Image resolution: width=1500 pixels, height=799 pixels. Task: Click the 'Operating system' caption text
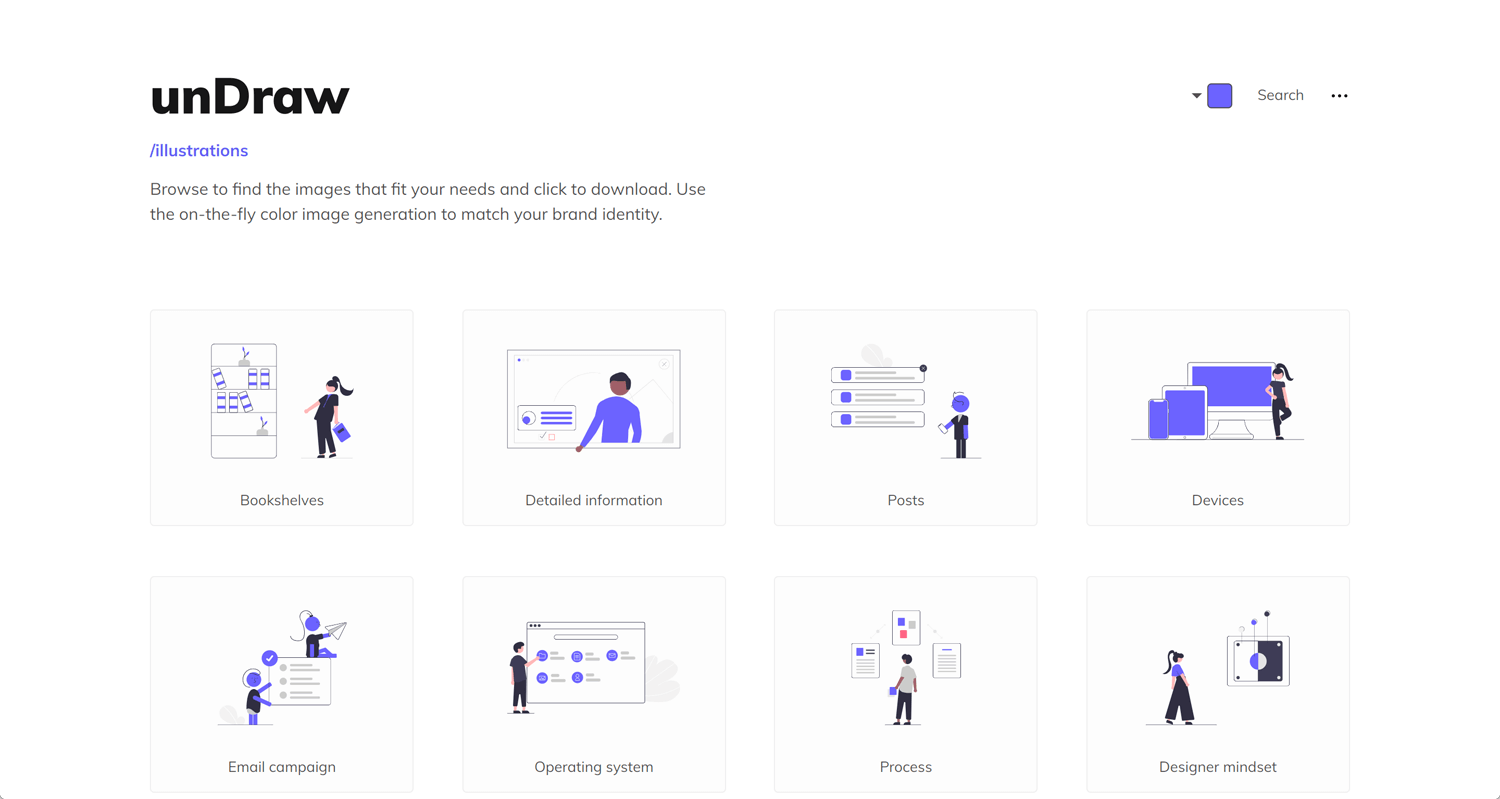[x=594, y=767]
